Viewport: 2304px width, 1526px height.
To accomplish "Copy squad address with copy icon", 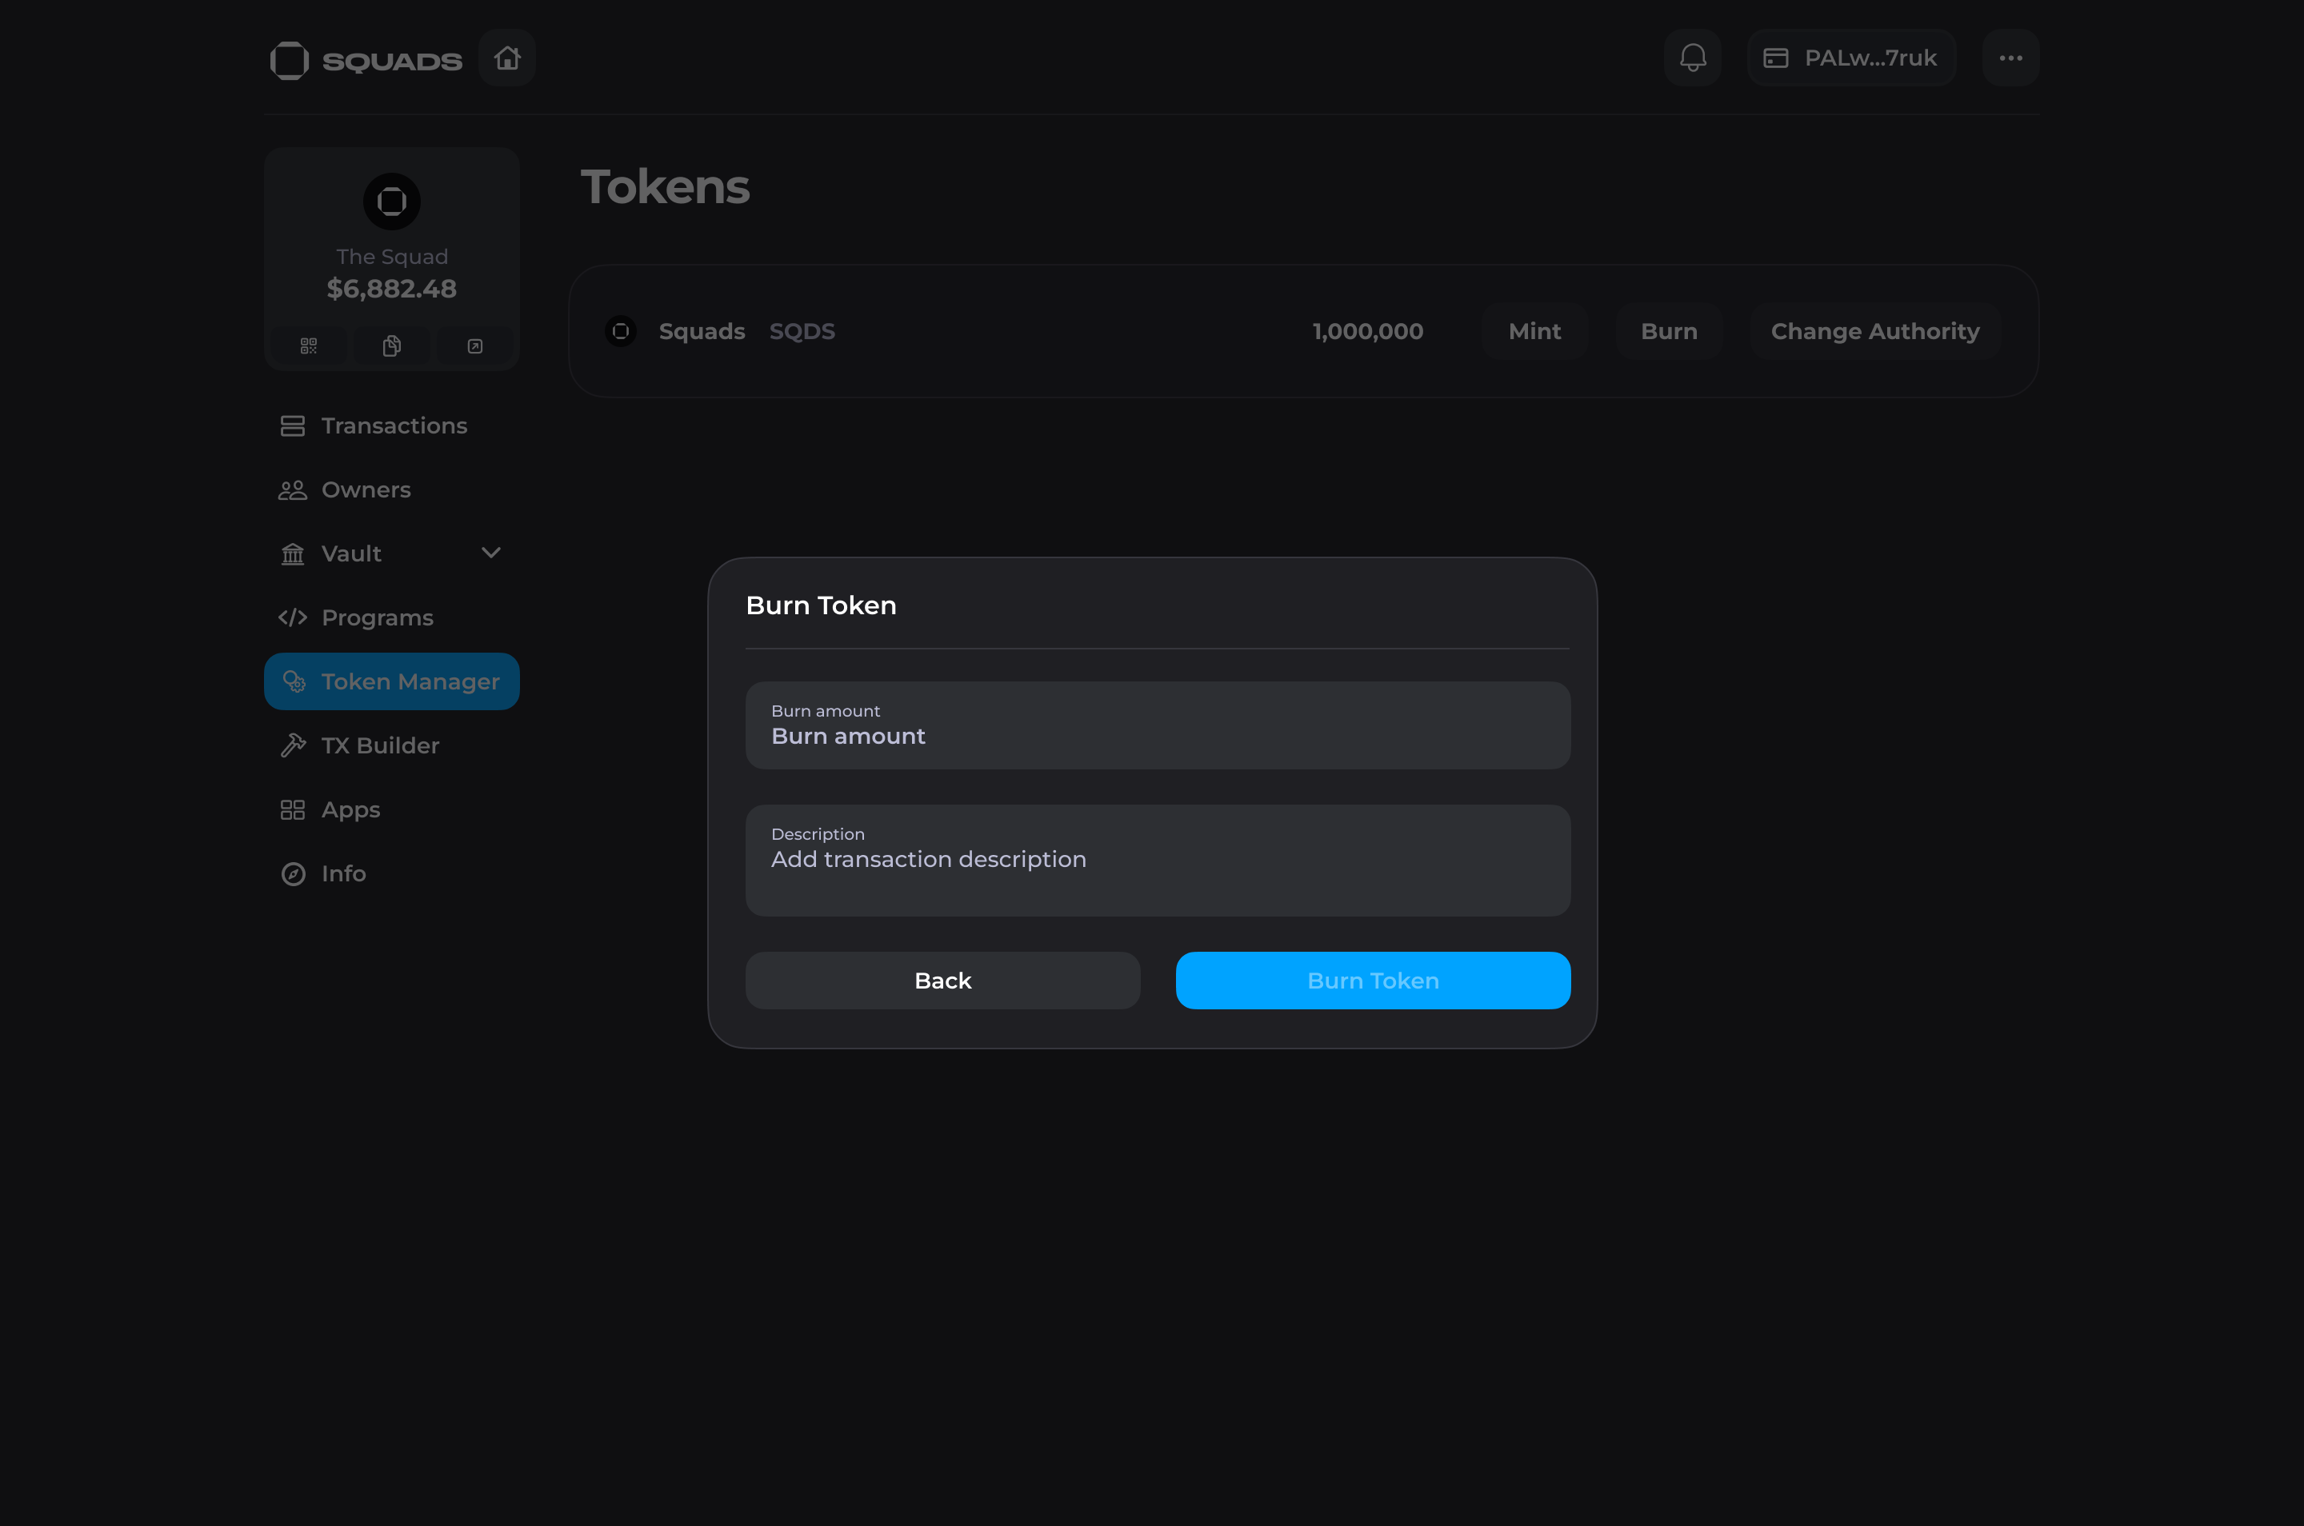I will click(392, 346).
